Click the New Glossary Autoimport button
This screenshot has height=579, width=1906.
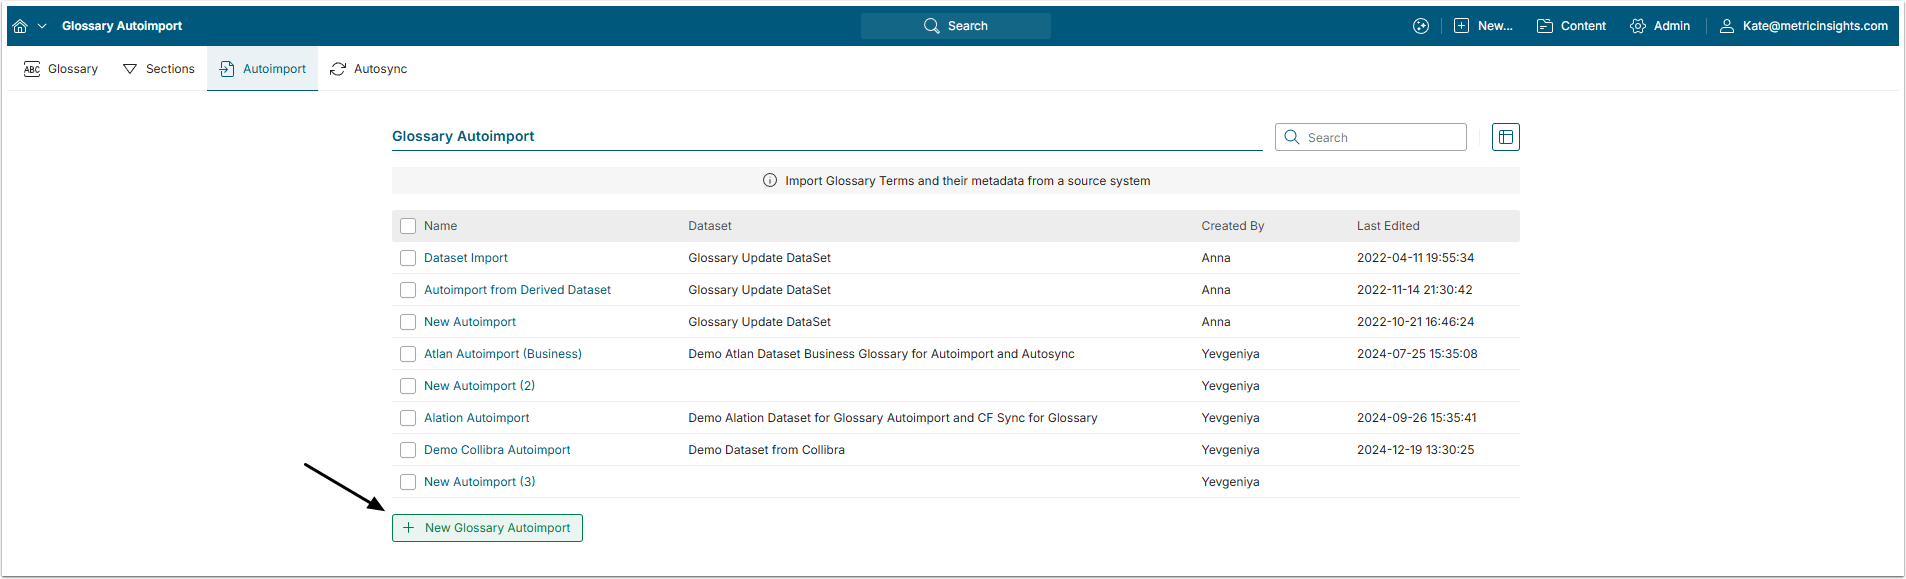pyautogui.click(x=487, y=528)
